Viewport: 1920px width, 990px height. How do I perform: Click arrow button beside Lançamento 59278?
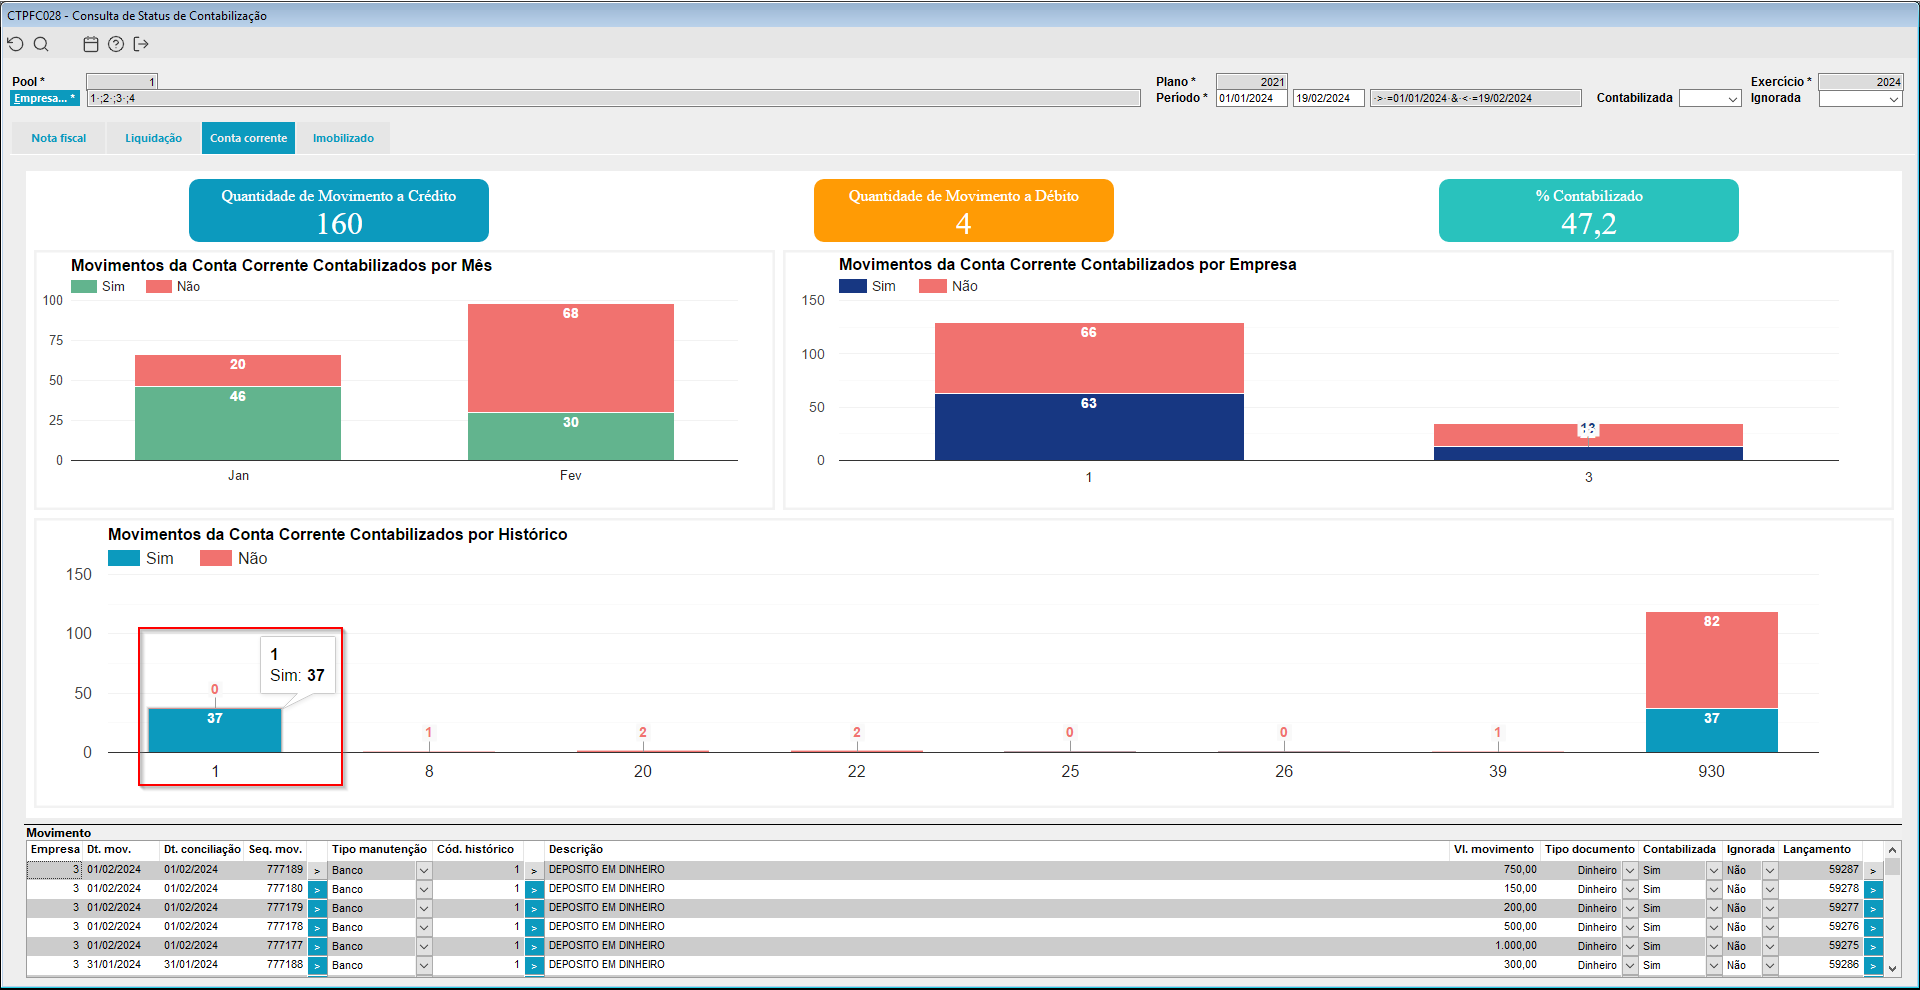click(x=1873, y=889)
